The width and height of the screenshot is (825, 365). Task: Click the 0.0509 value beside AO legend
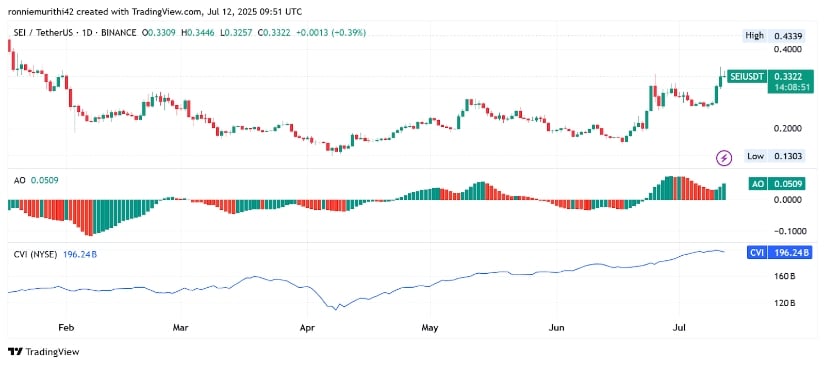coord(44,180)
